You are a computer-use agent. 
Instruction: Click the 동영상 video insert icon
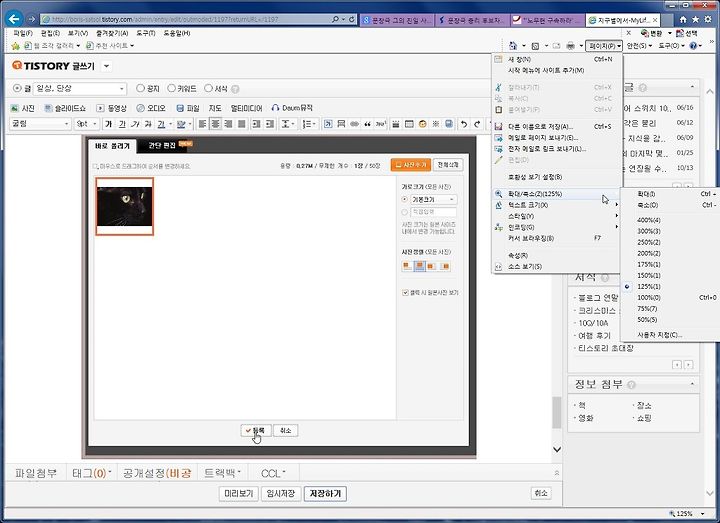point(100,108)
